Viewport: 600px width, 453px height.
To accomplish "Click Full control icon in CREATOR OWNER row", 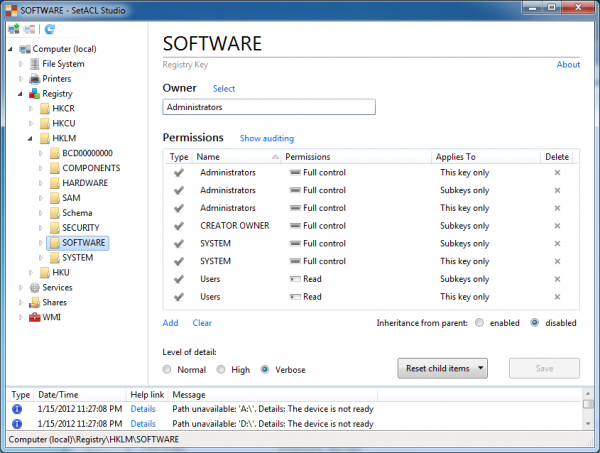I will [x=295, y=226].
